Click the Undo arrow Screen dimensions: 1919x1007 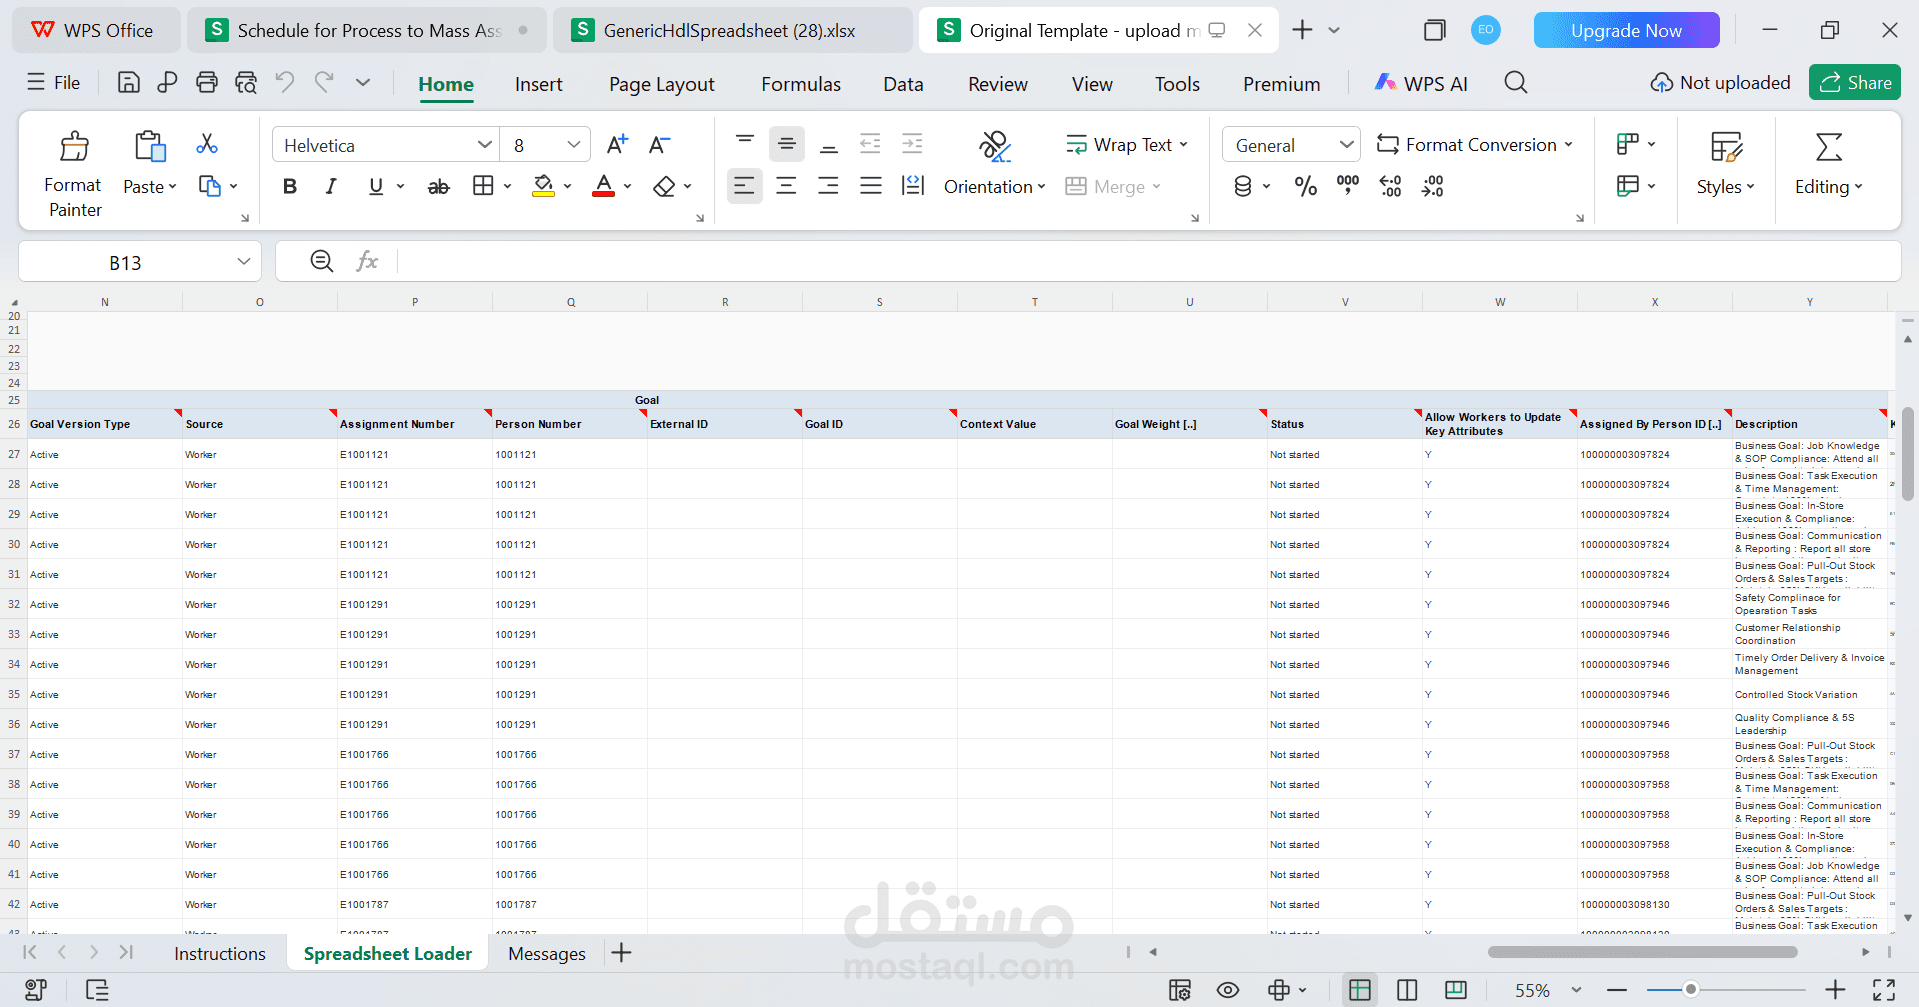coord(285,83)
